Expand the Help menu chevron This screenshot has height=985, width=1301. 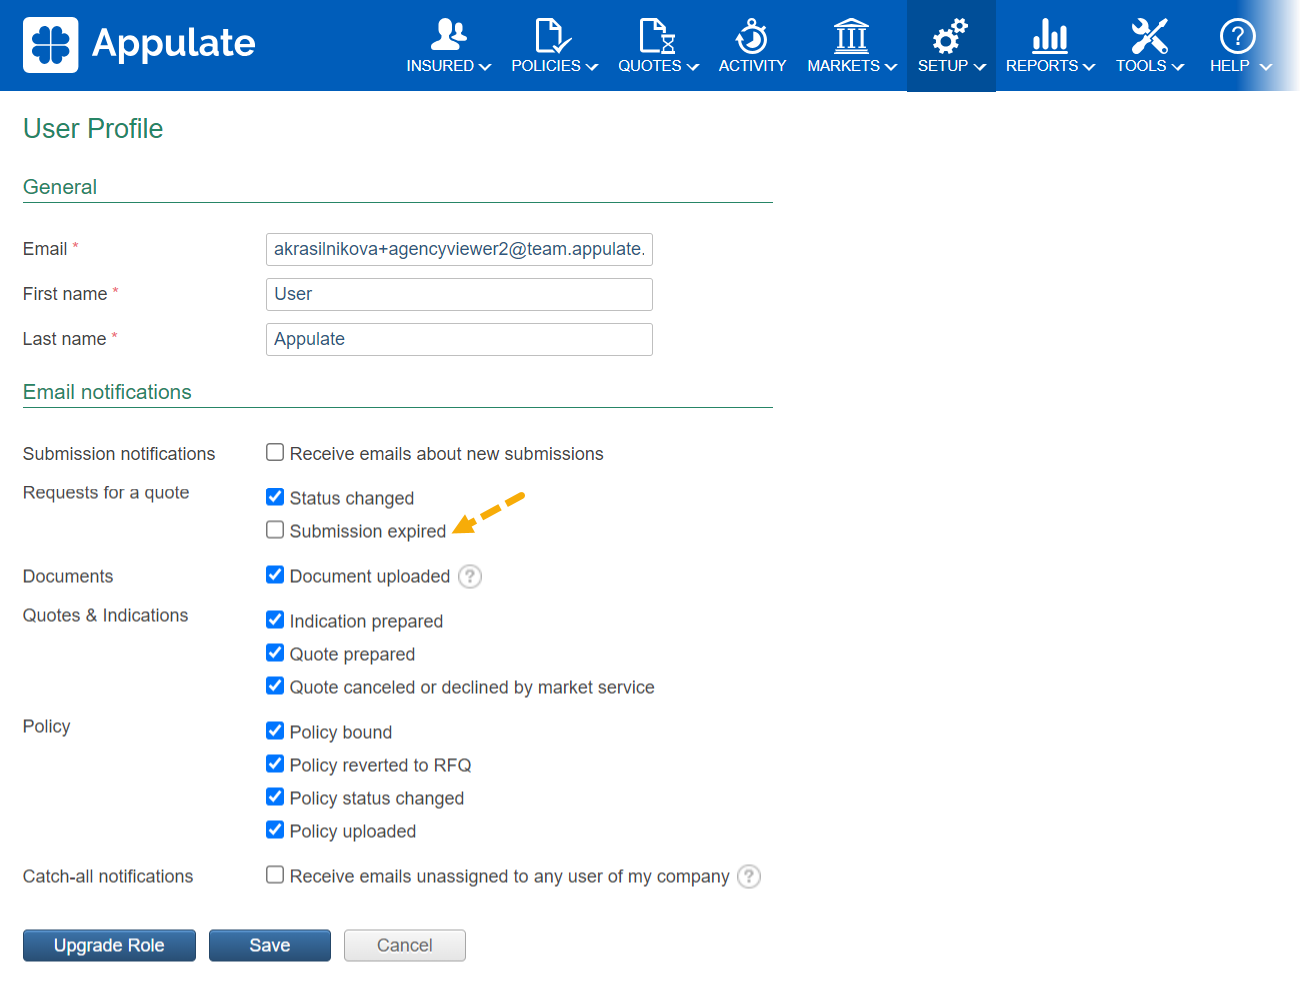[1266, 67]
